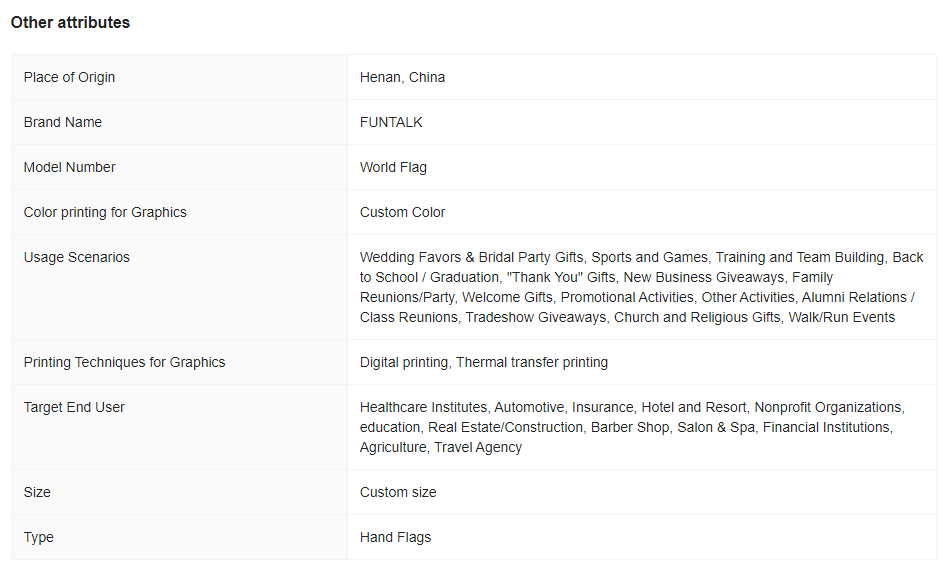Viewport: 950px width, 572px height.
Task: Click the "World Flag" model value
Action: point(393,167)
